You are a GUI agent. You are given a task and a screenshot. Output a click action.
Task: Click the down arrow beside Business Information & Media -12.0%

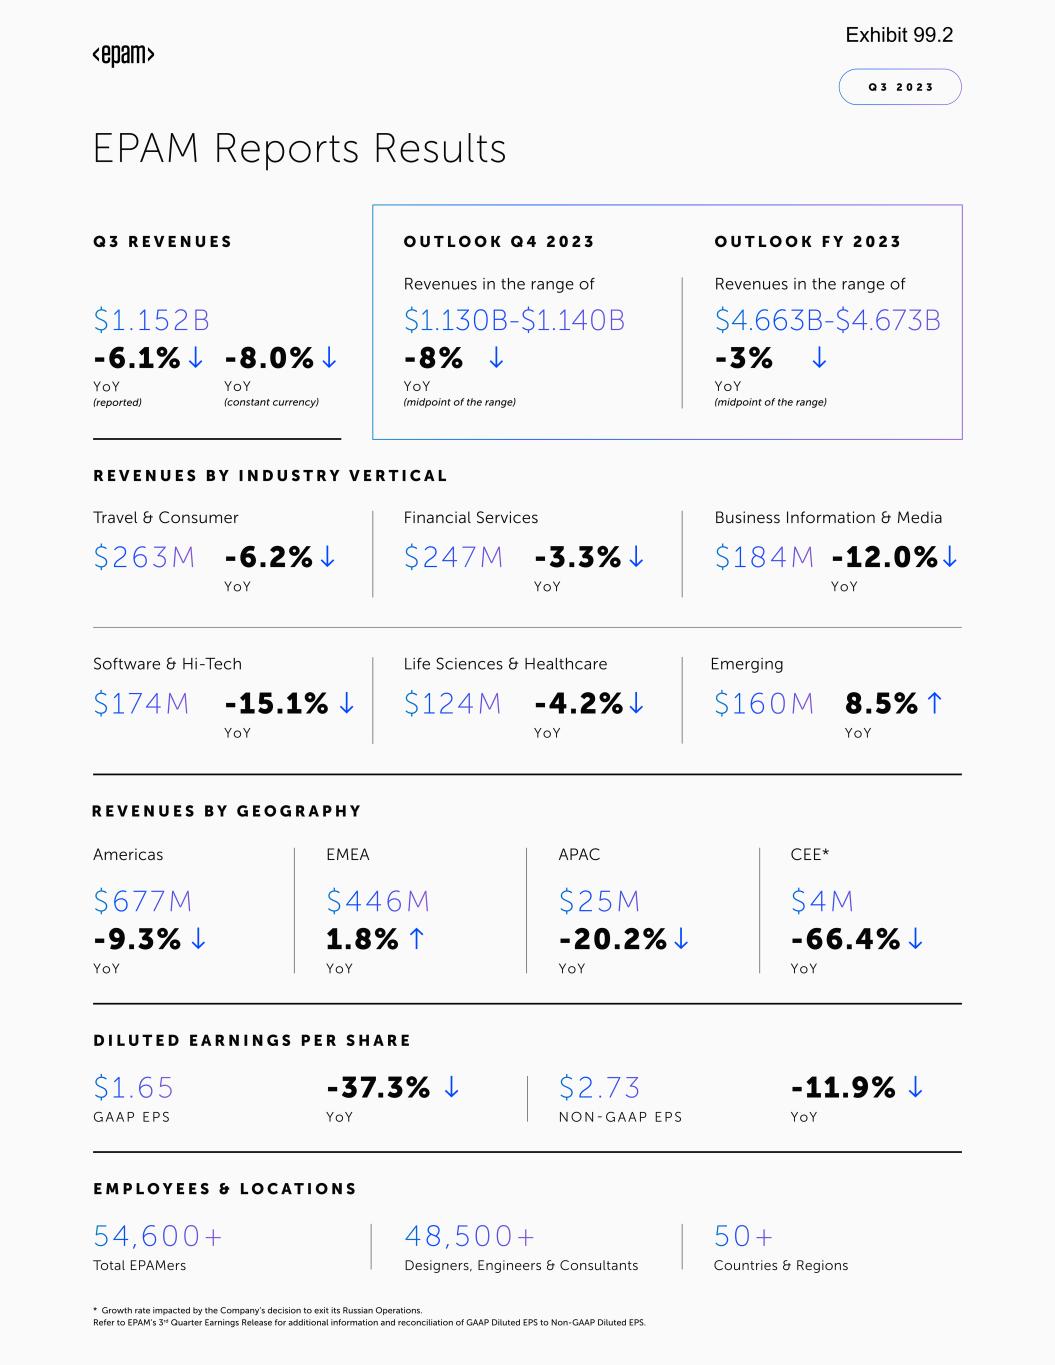tap(950, 557)
